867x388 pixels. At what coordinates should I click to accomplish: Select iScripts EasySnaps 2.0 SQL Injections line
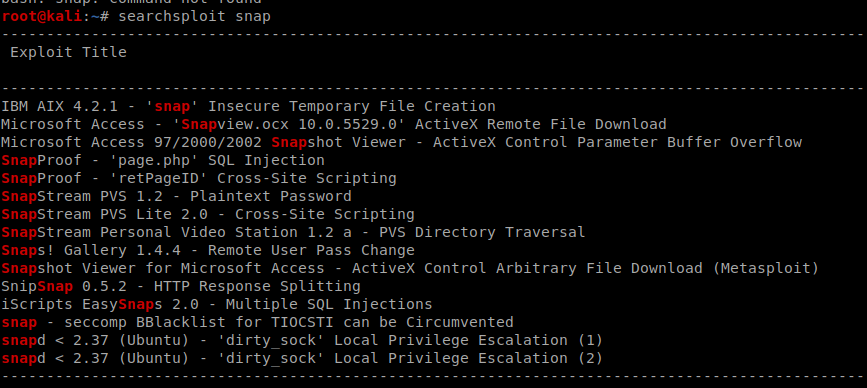coord(217,305)
